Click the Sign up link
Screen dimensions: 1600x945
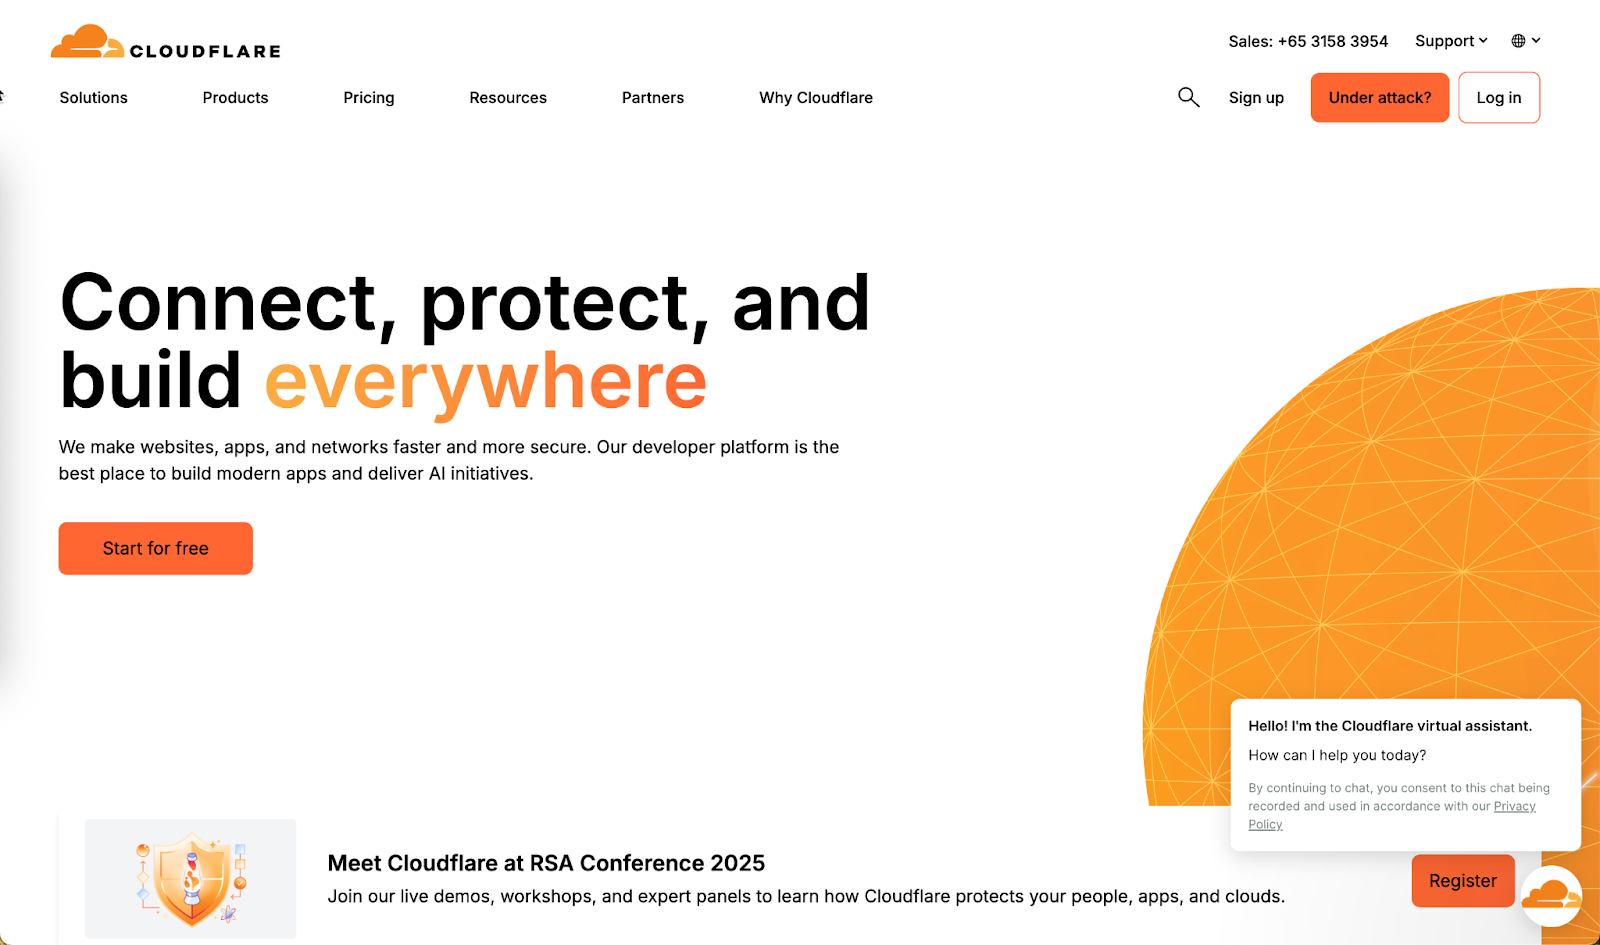click(x=1256, y=98)
